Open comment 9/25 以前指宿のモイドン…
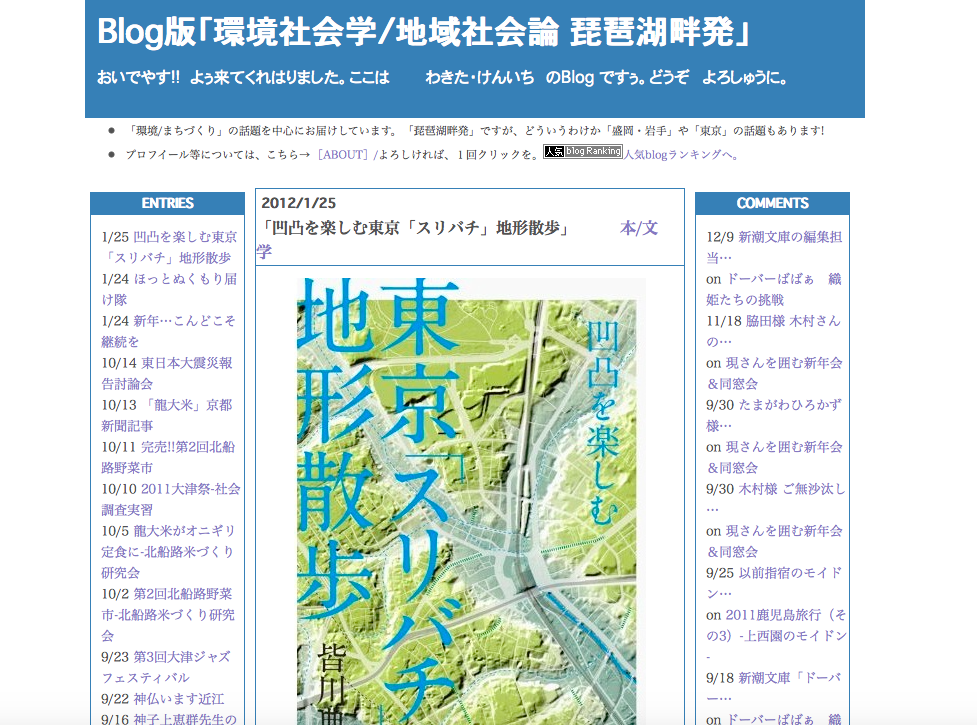Screen dimensions: 977x725 click(x=774, y=583)
